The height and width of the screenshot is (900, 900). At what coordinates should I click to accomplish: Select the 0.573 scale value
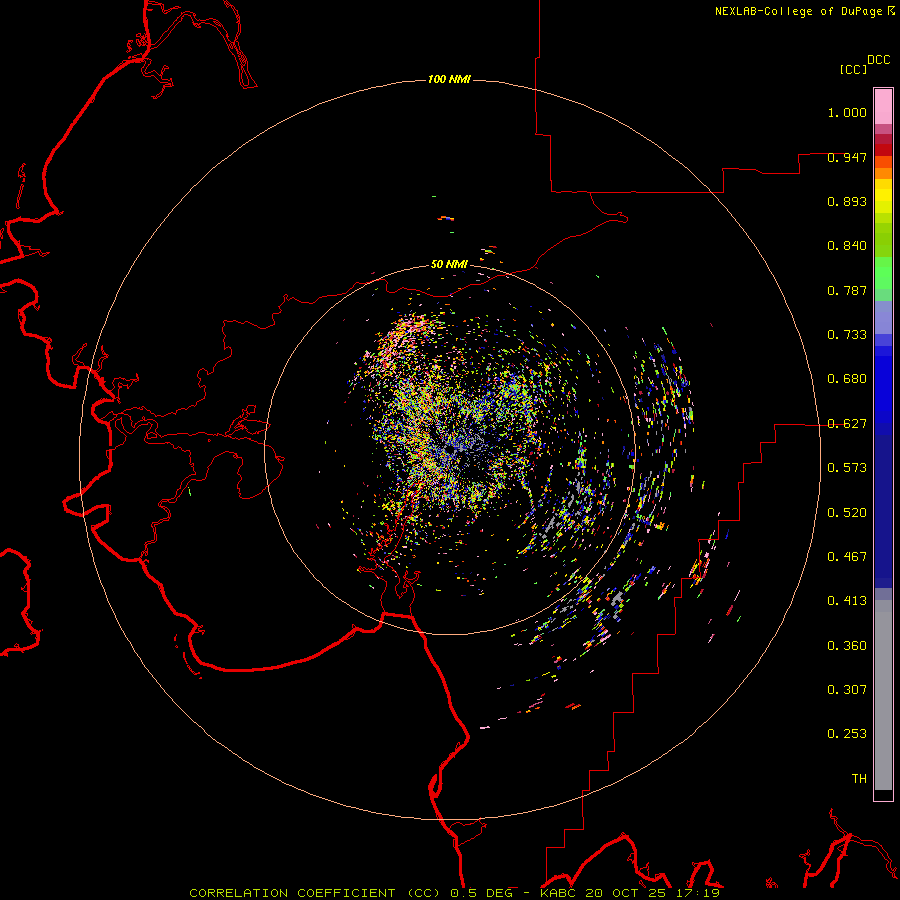coord(847,468)
